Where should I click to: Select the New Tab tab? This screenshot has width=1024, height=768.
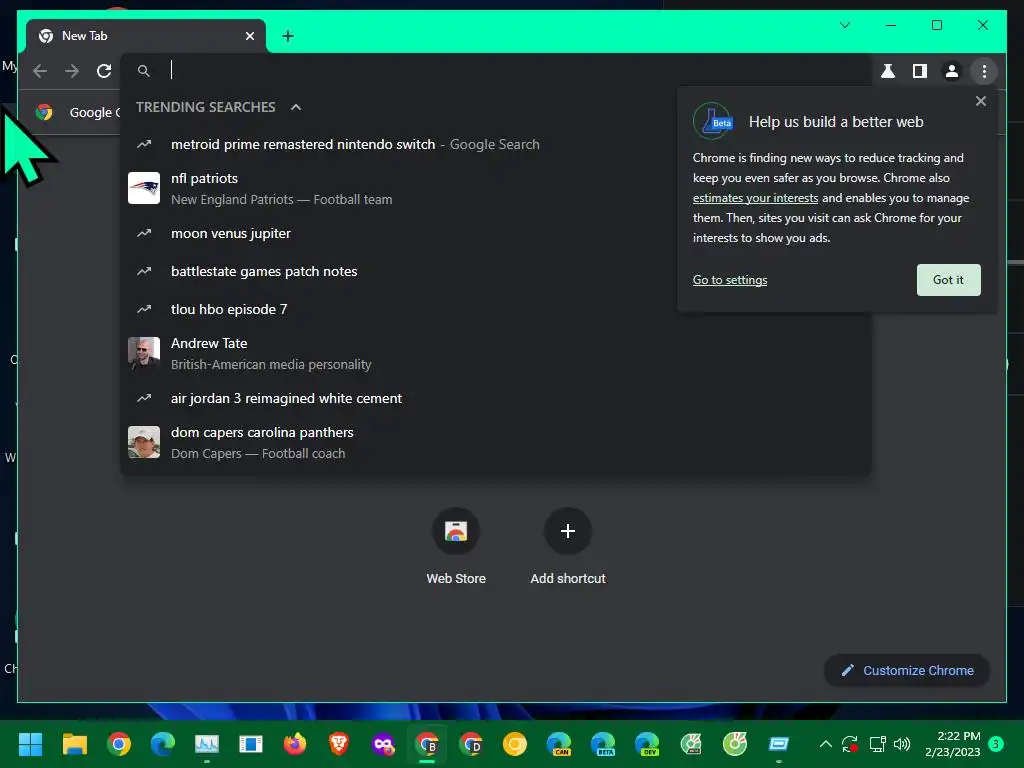click(146, 36)
